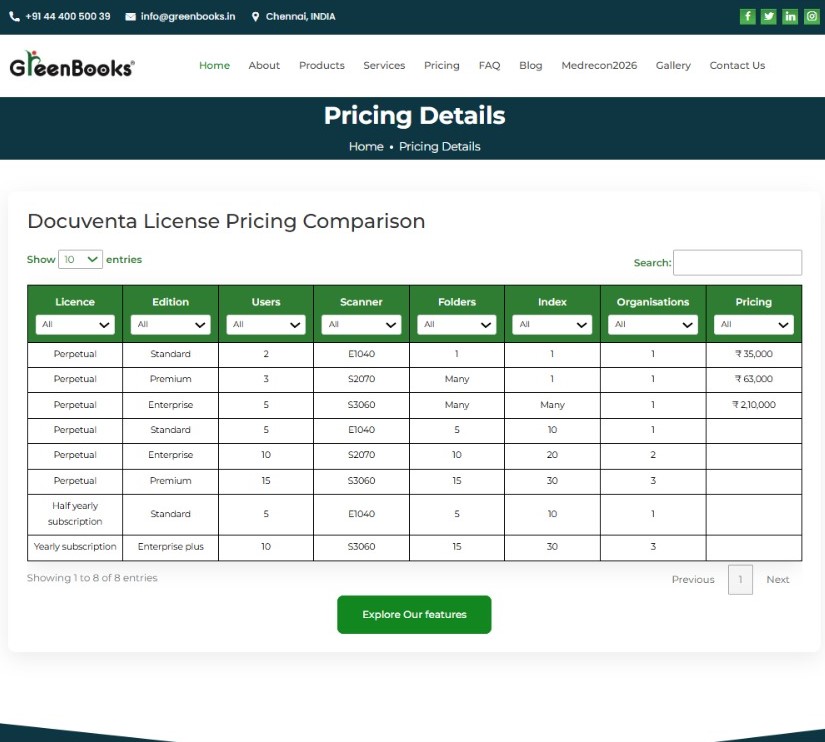The image size is (825, 742).
Task: Open the Edition column filter dropdown
Action: click(x=170, y=325)
